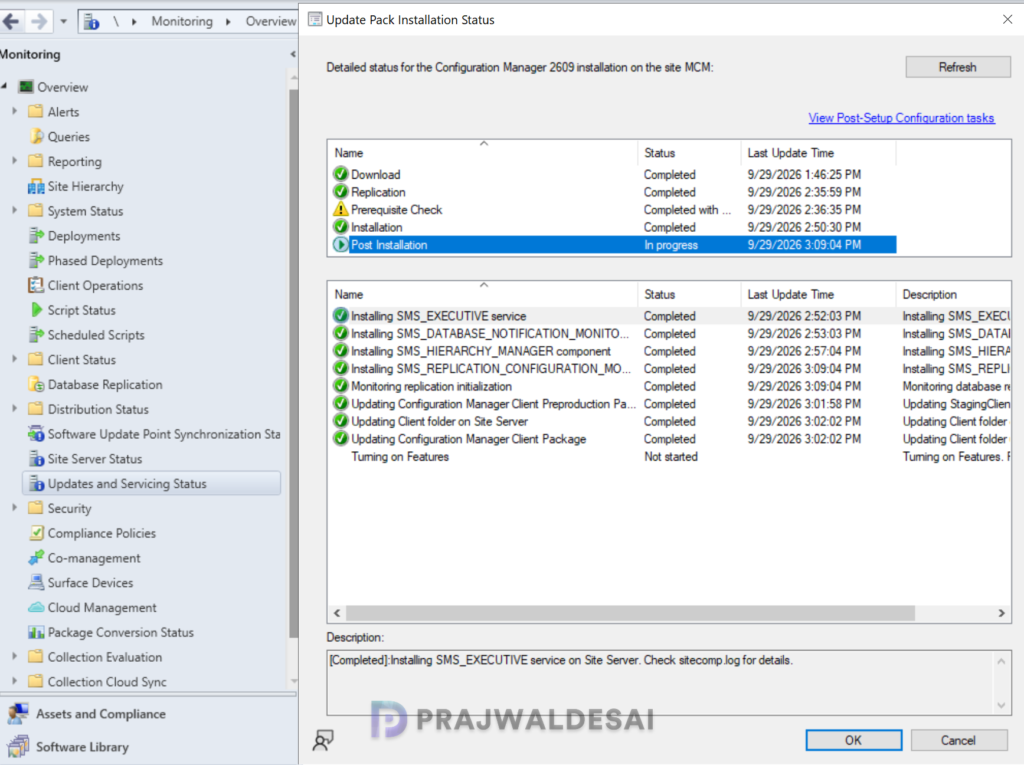
Task: Click the Client Operations icon
Action: 36,285
